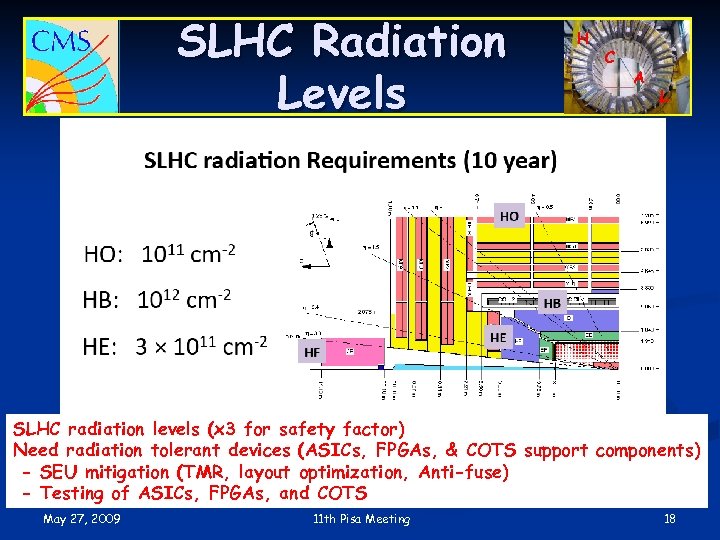The image size is (720, 540).
Task: Click the 'SEU mitigation (TMR, layout optimization, Anti-fuse)' bullet
Action: (x=266, y=472)
